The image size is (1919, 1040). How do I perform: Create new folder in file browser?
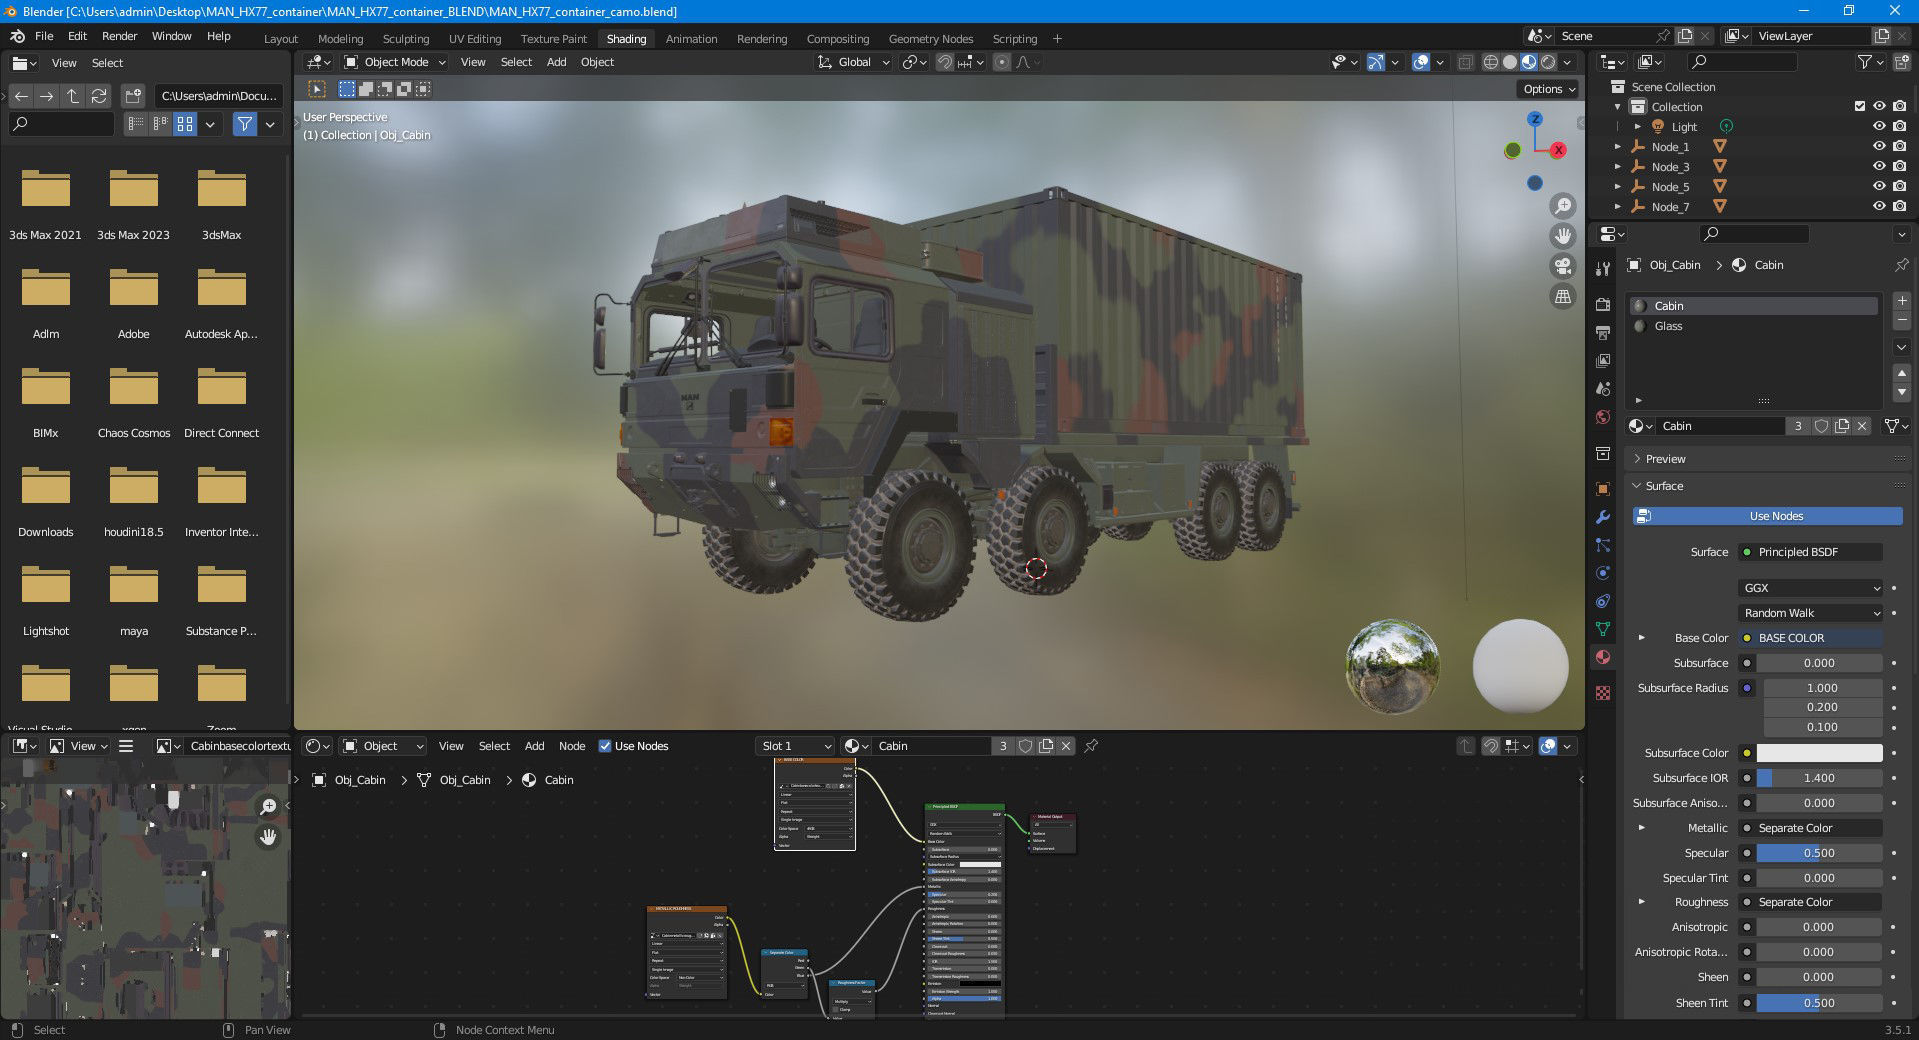click(x=133, y=96)
